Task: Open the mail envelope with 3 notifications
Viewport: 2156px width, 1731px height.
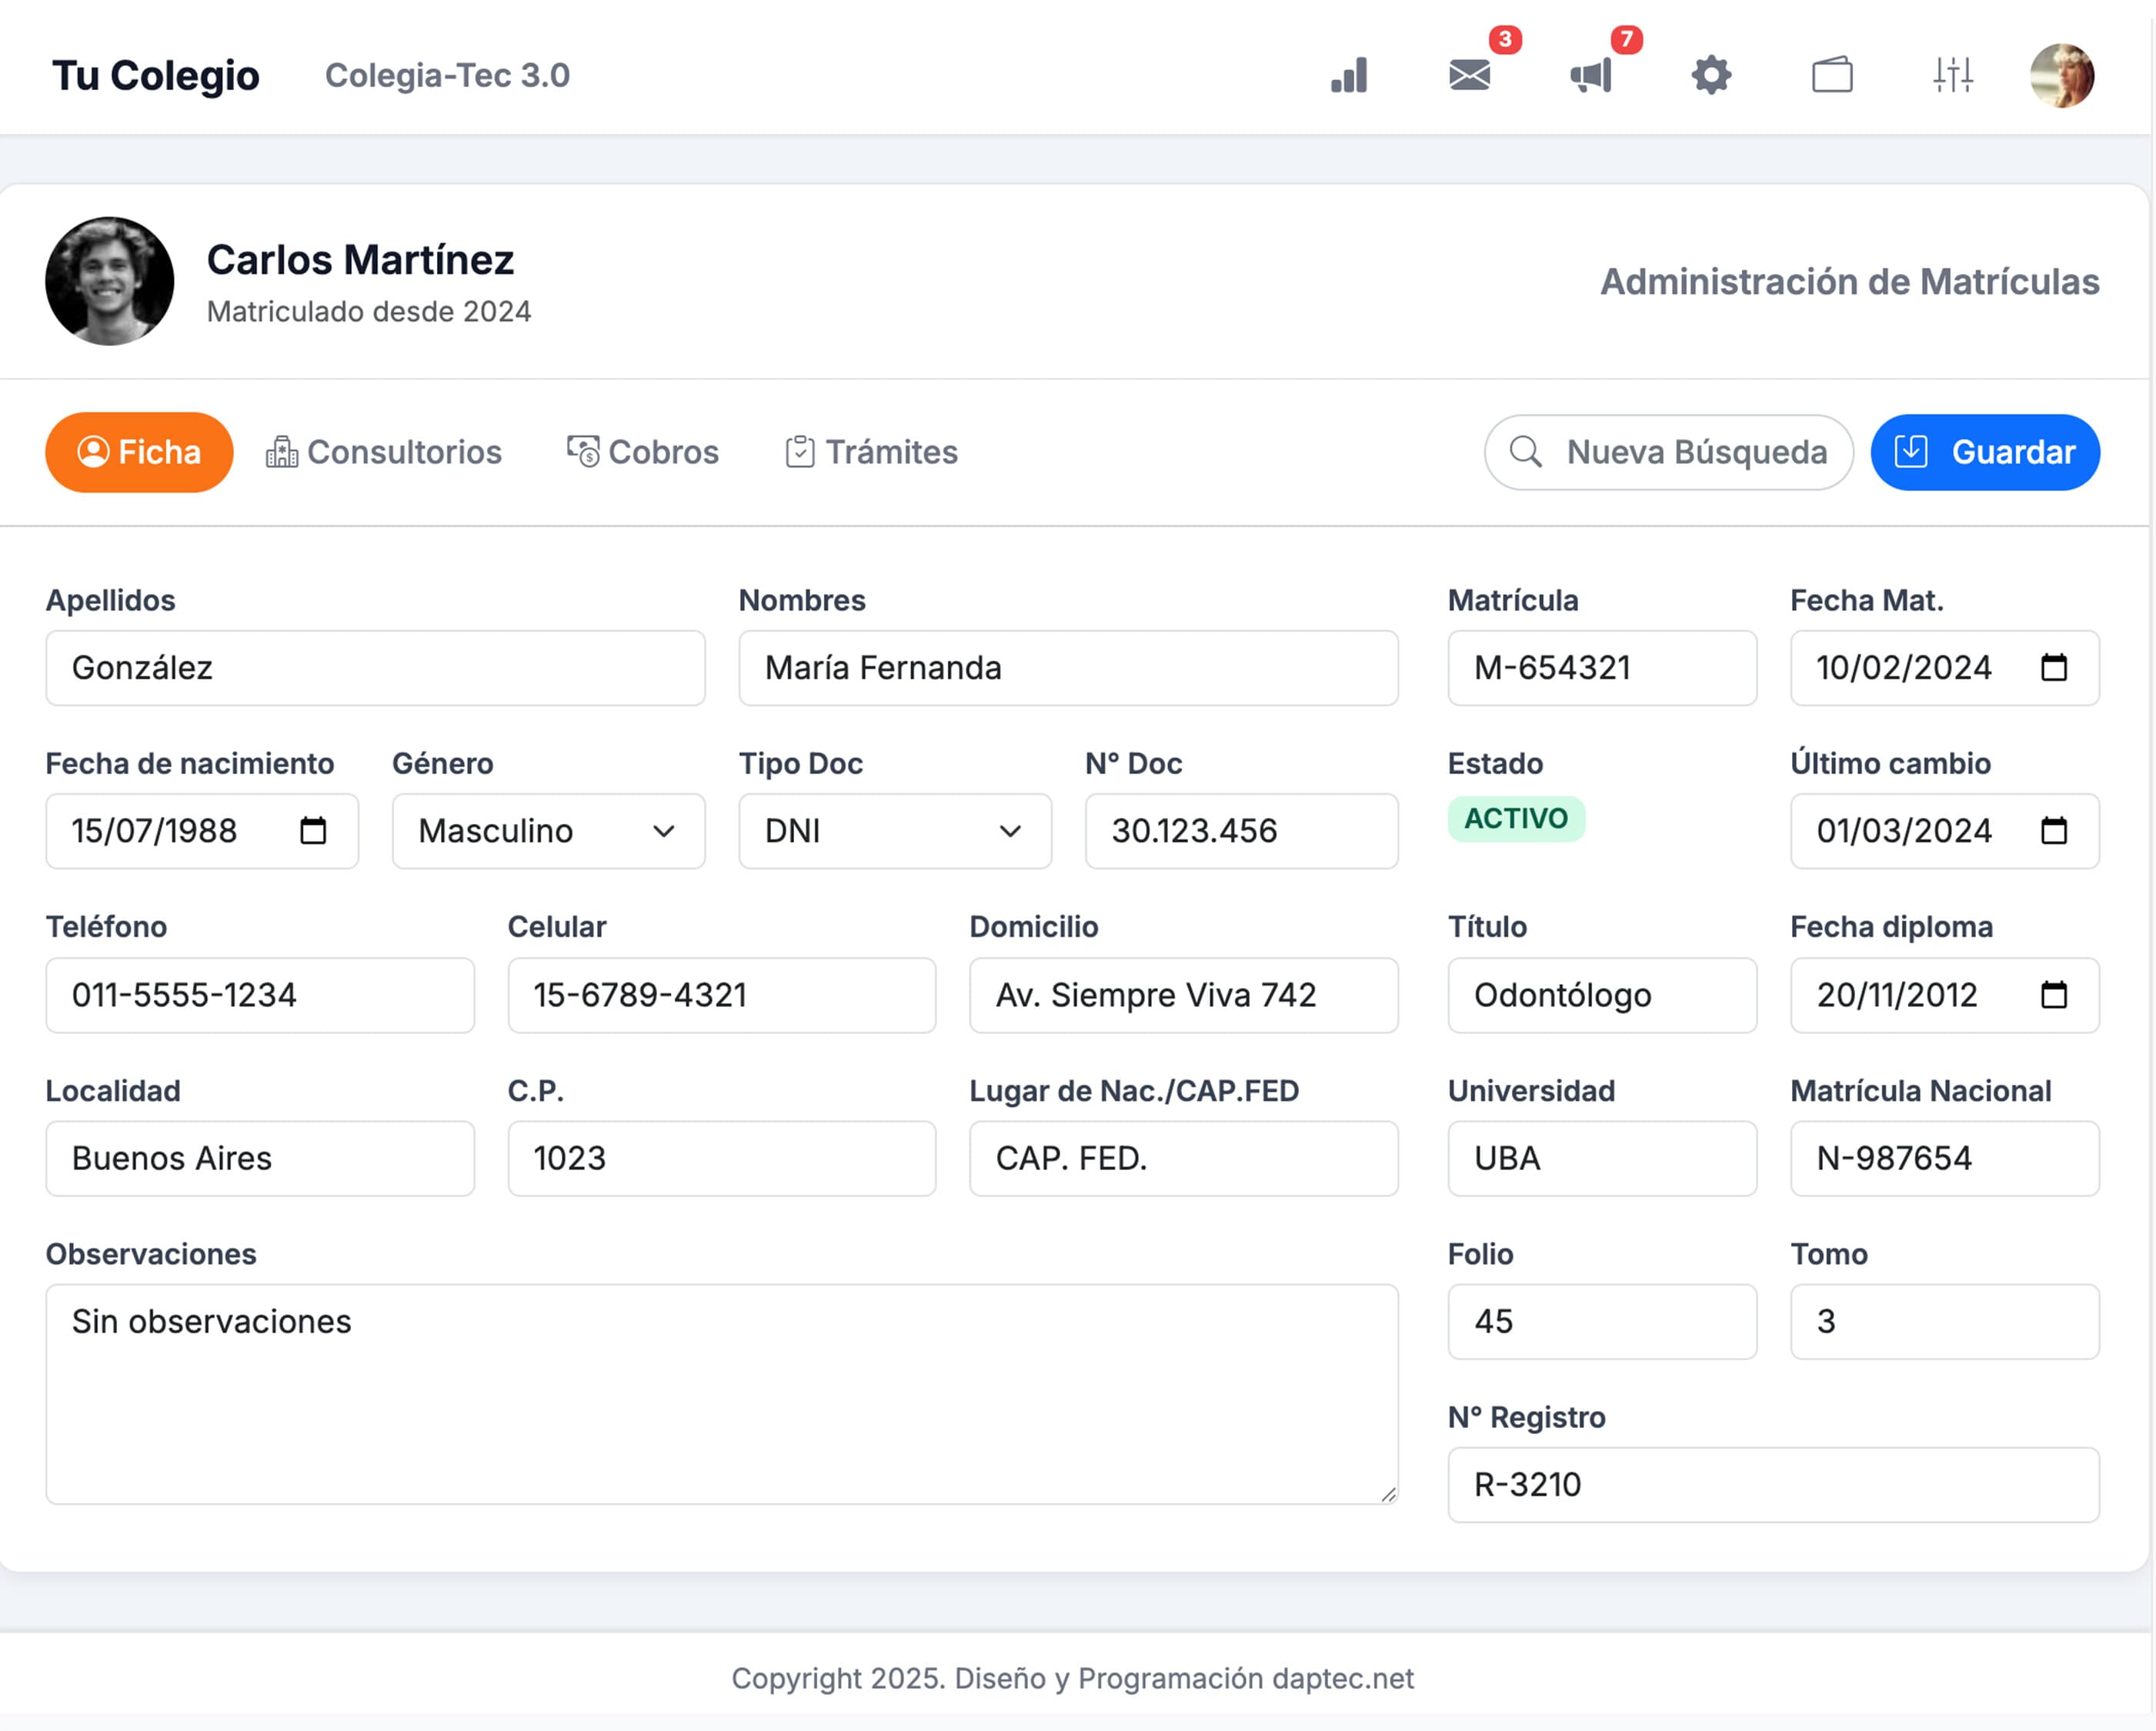Action: click(x=1469, y=75)
